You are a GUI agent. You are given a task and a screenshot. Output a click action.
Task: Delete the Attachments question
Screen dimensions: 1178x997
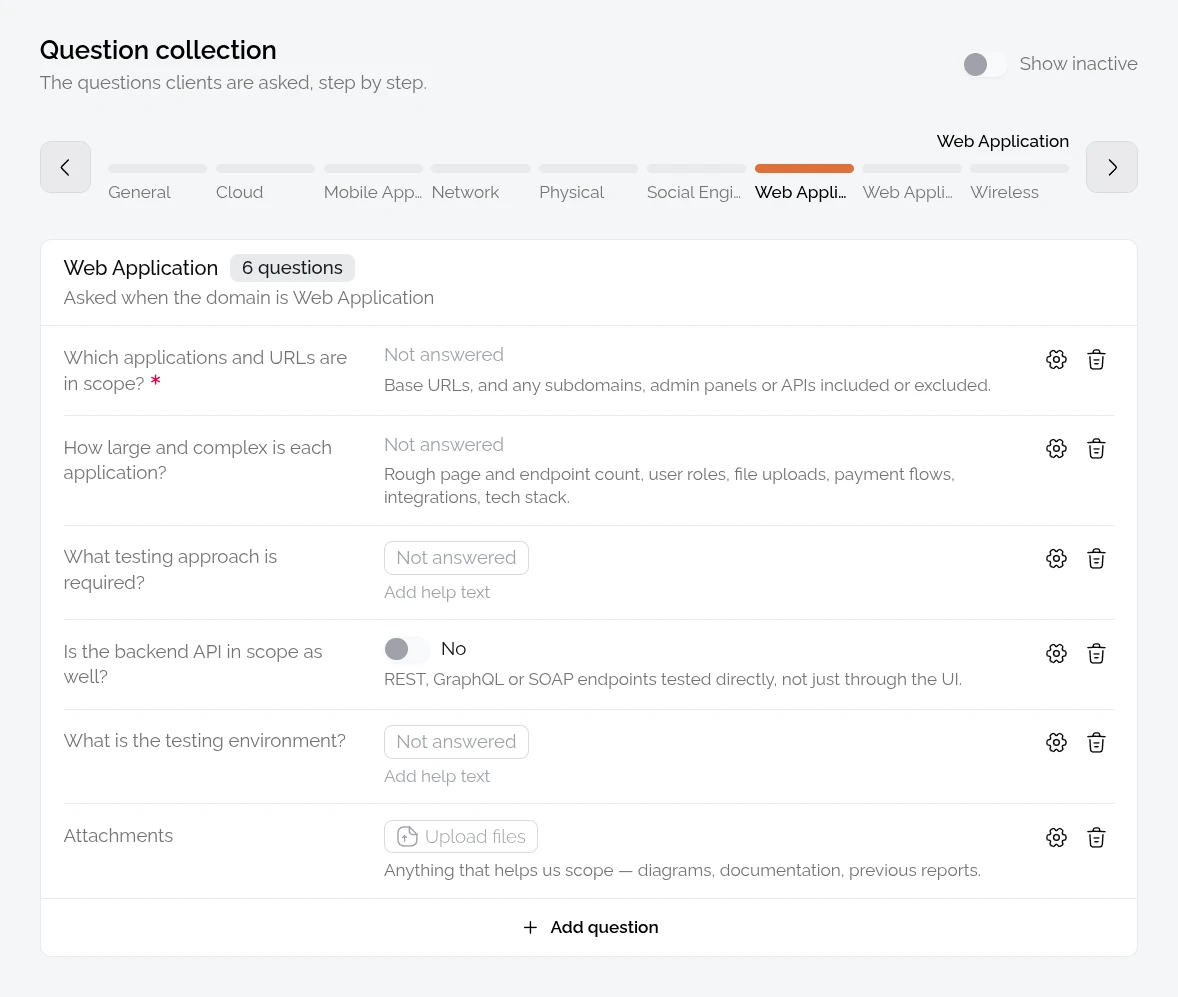pos(1095,837)
